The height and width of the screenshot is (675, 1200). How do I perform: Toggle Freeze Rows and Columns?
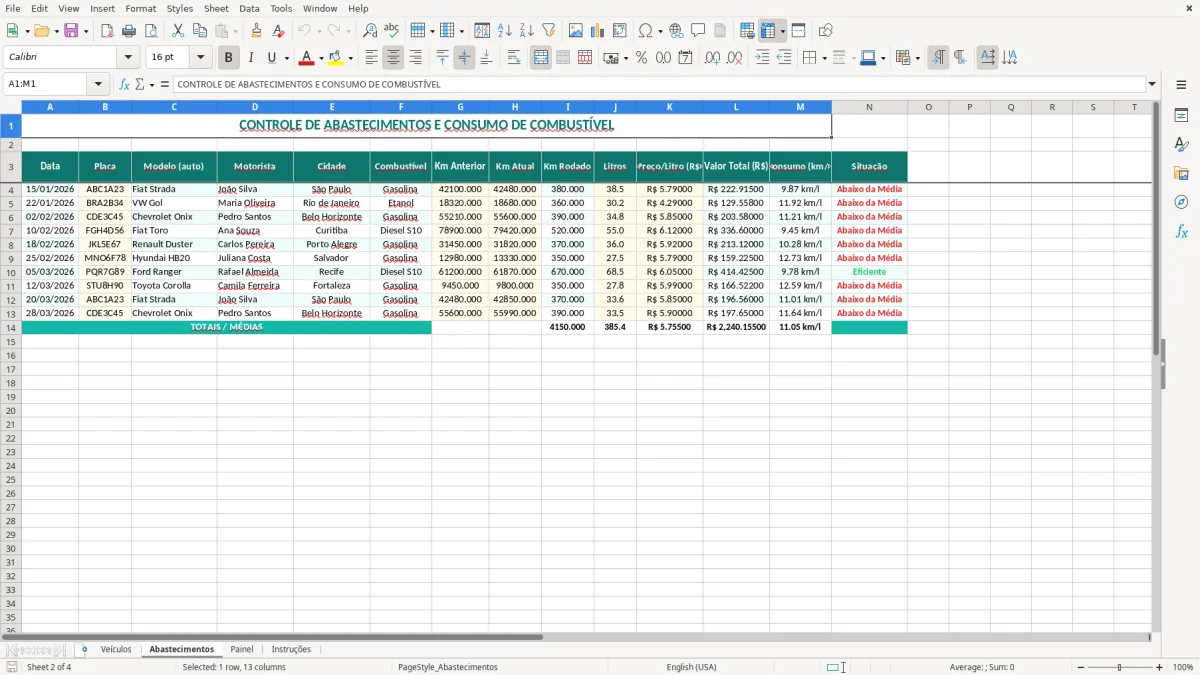pyautogui.click(x=768, y=31)
